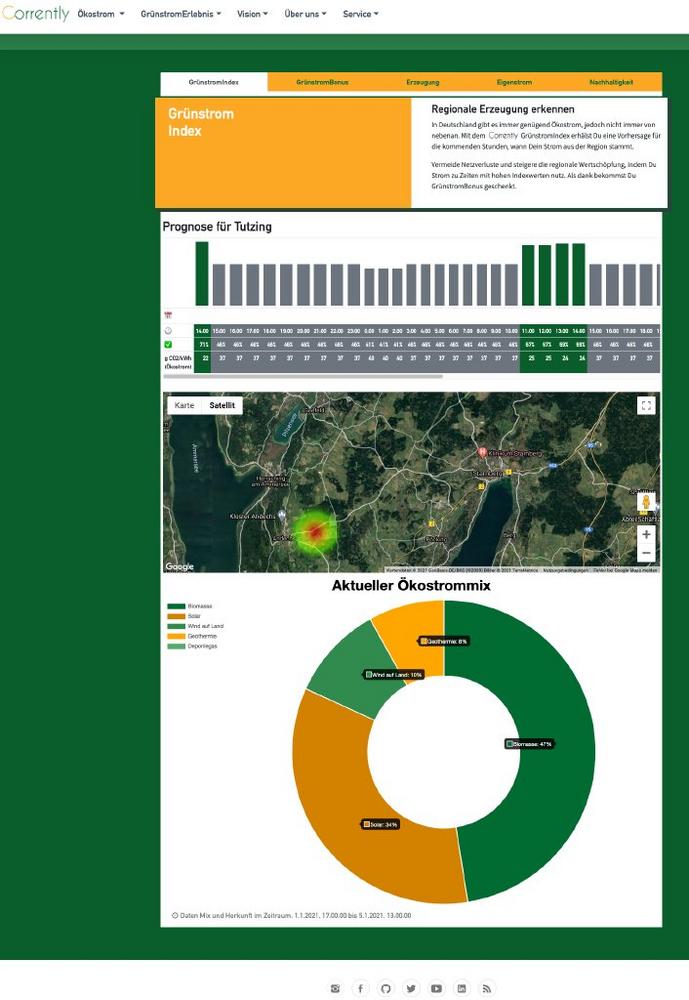Switch to the GrünstromBonus tab
The height and width of the screenshot is (1000, 689).
click(322, 82)
